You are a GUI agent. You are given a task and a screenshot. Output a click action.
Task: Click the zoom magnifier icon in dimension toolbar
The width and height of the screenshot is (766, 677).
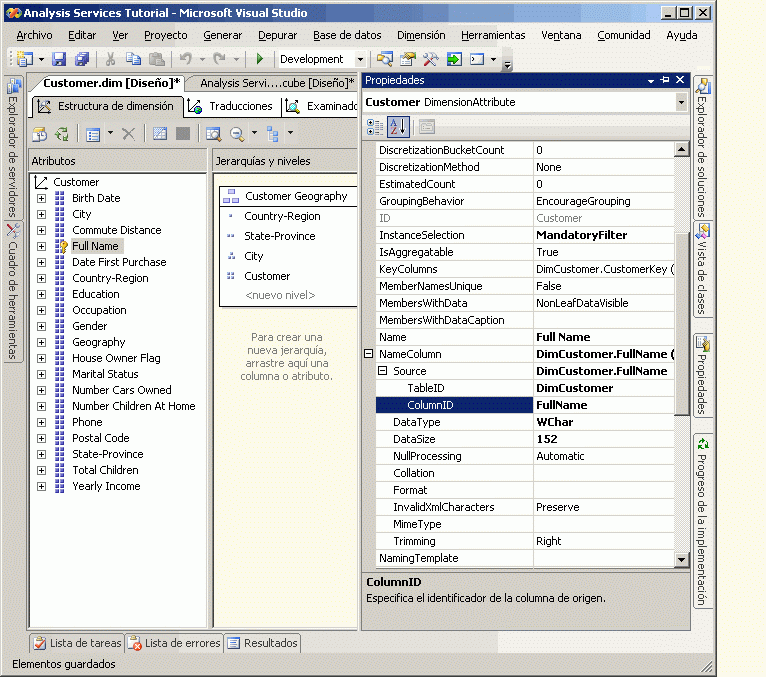(x=237, y=133)
